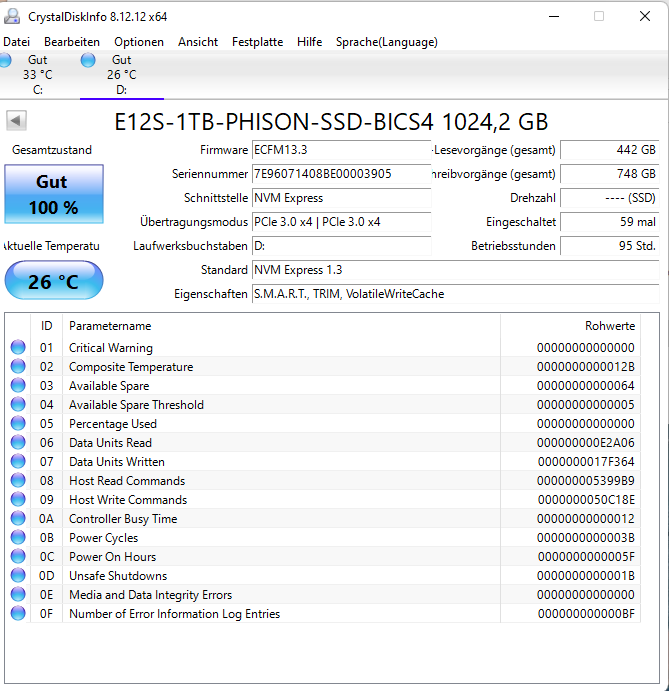
Task: Select raw value 000000000000BF
Action: click(586, 613)
